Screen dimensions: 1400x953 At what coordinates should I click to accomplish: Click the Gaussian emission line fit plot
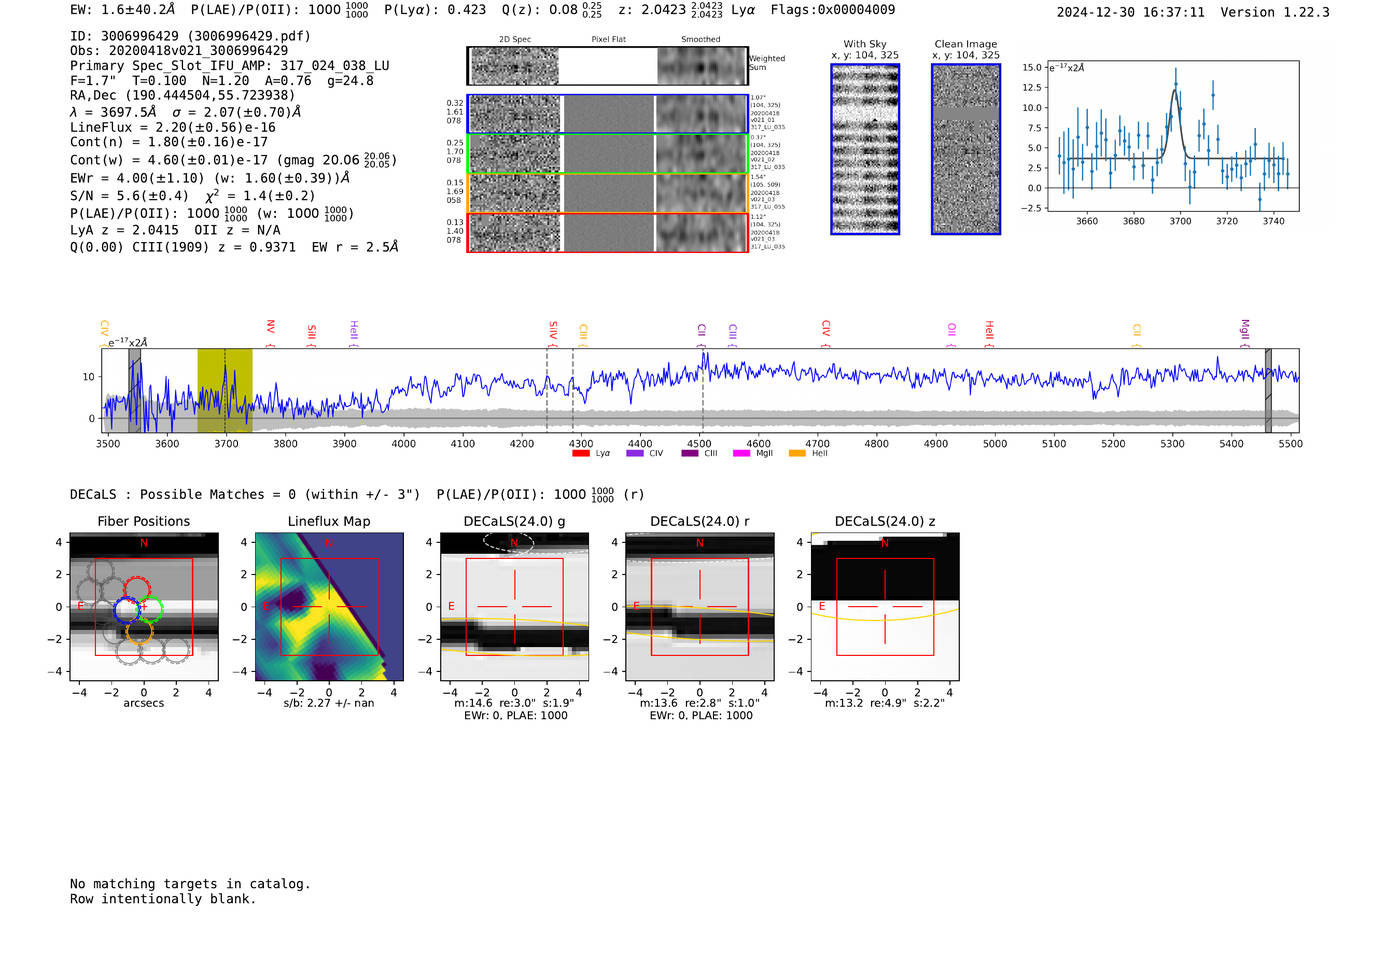(1172, 136)
